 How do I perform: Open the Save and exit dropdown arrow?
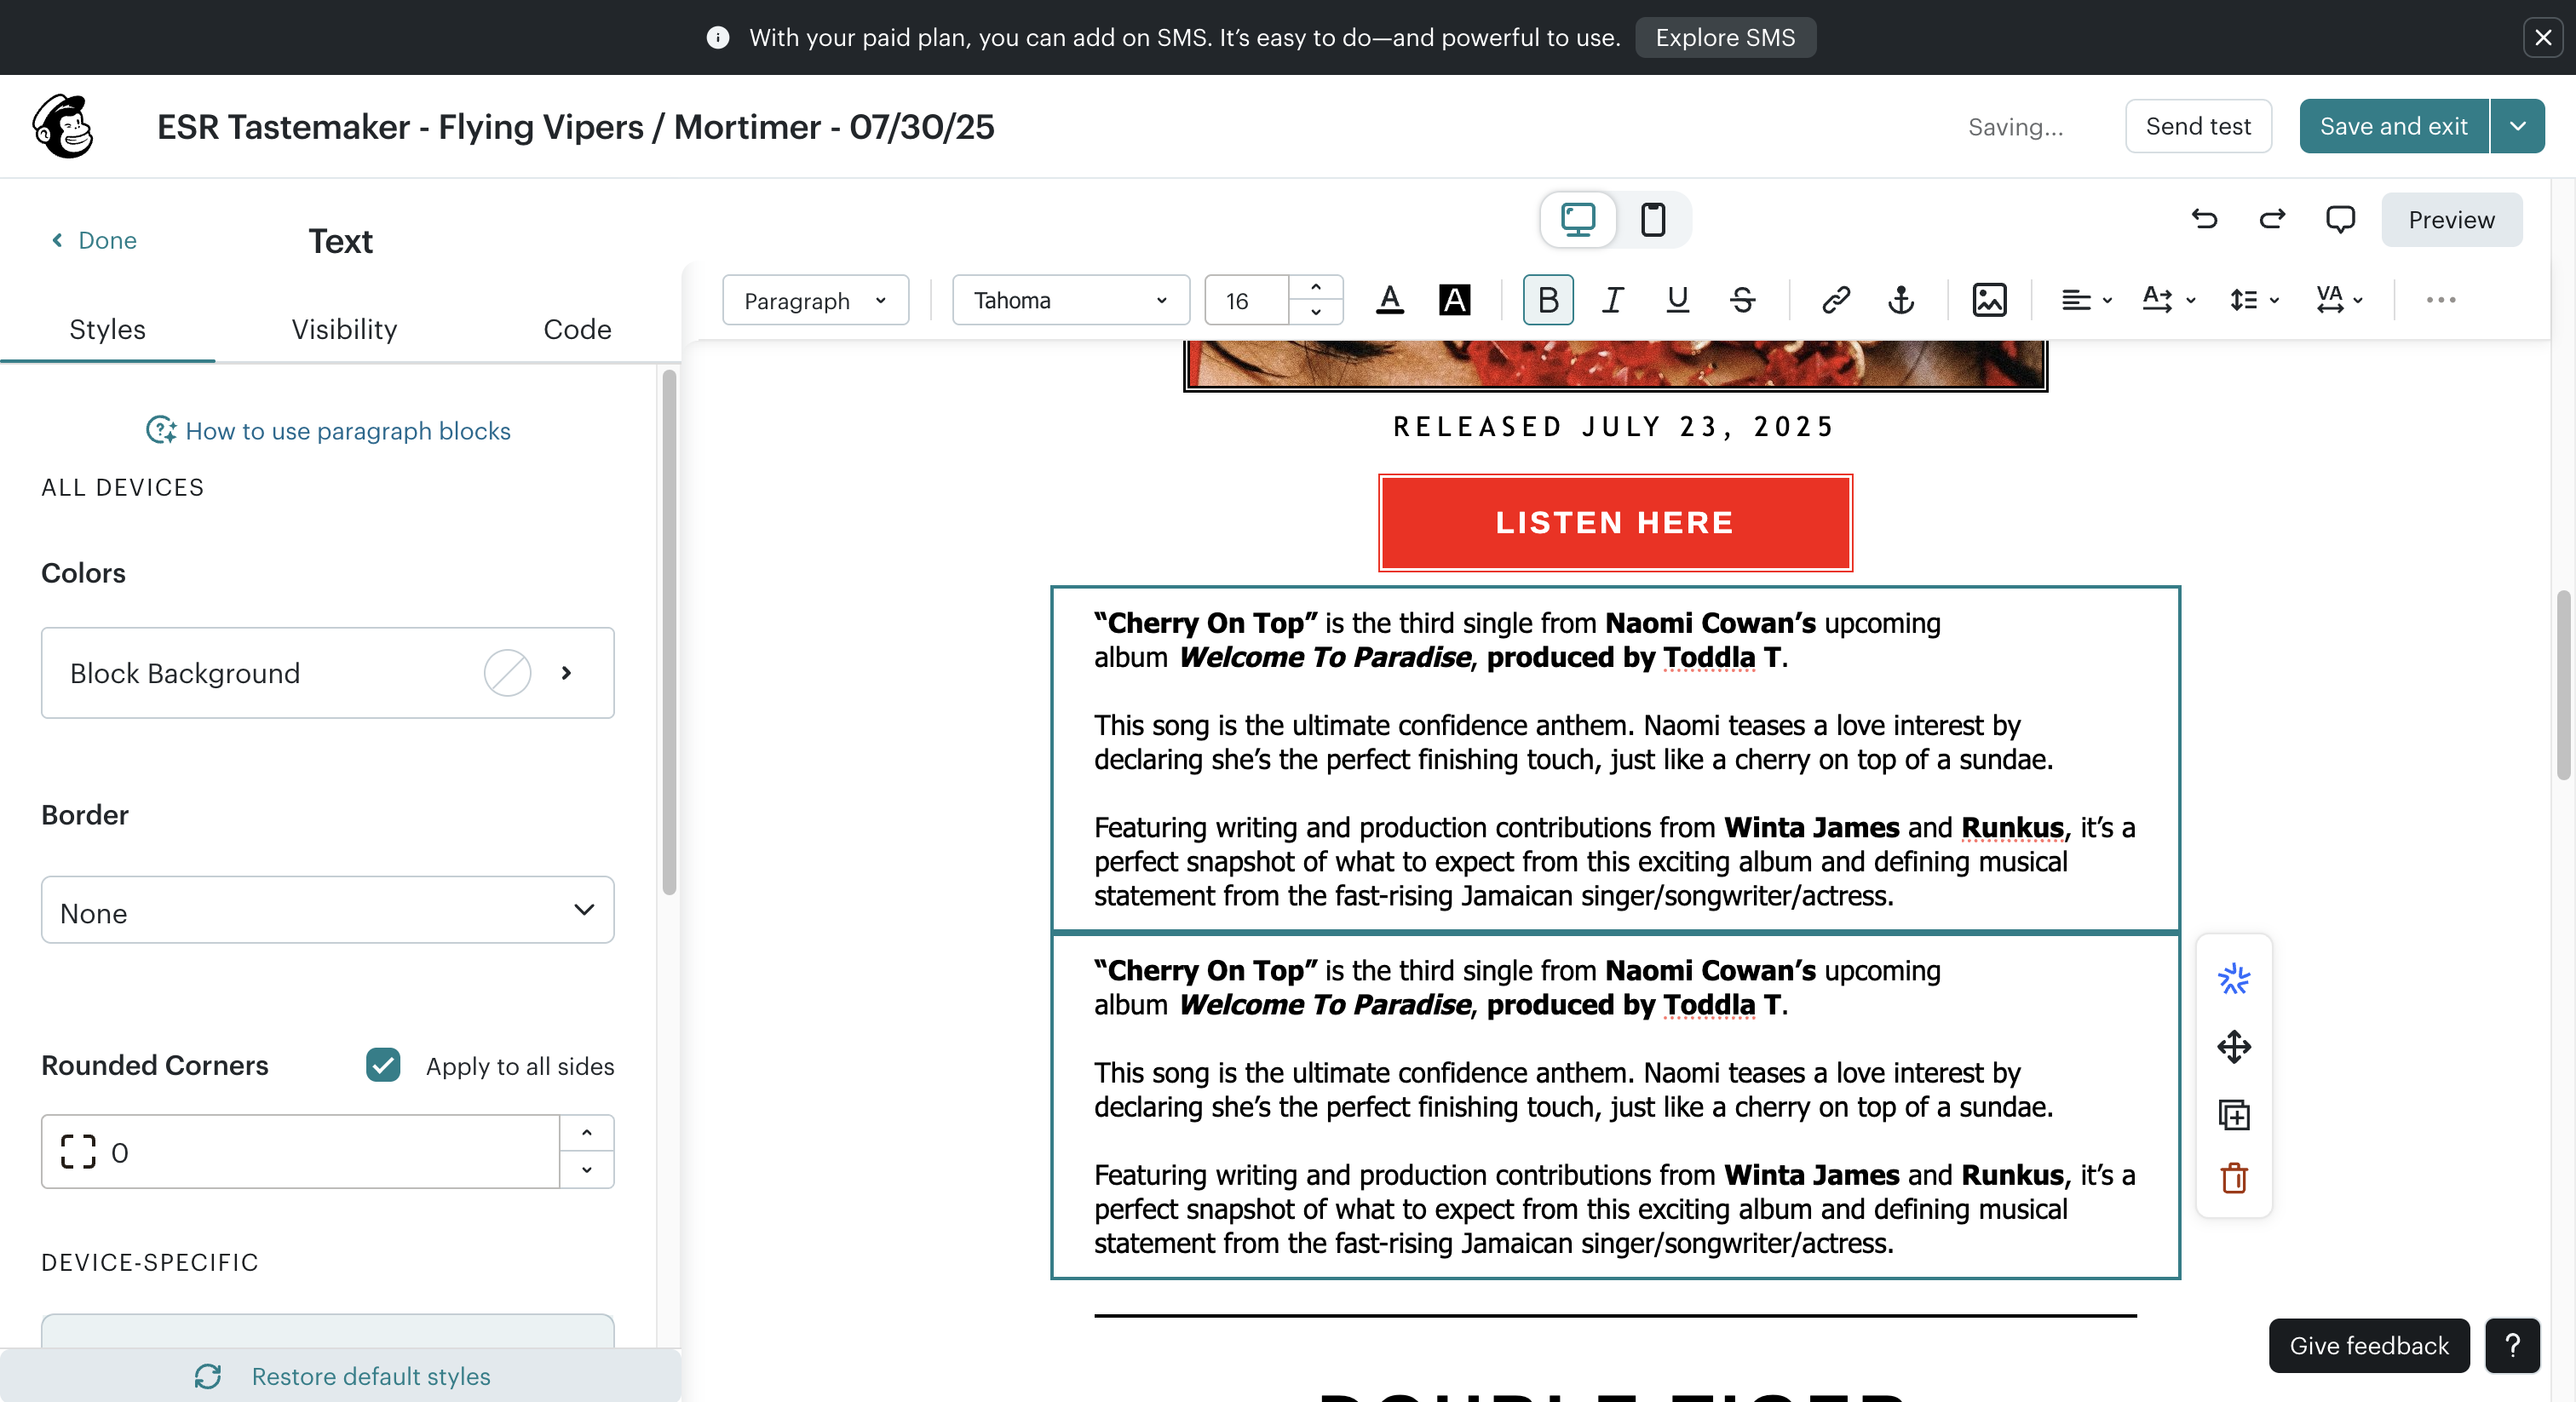point(2518,126)
